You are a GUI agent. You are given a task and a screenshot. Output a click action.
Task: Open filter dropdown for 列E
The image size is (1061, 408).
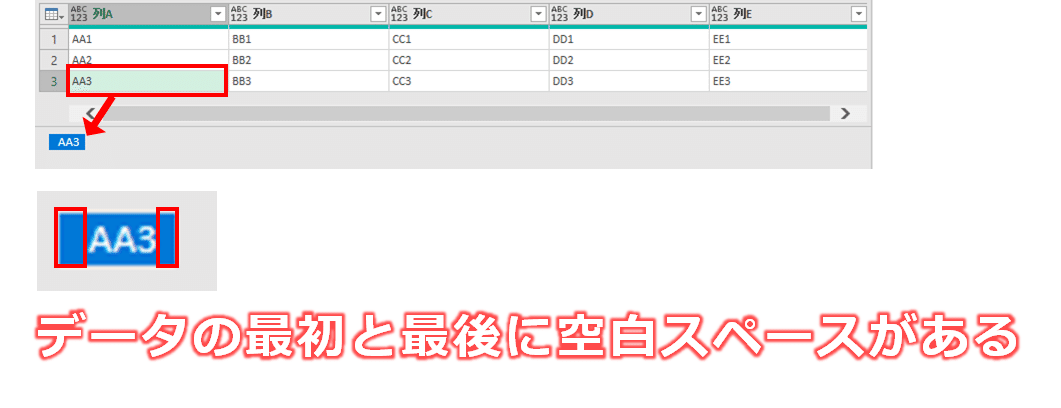click(x=859, y=14)
